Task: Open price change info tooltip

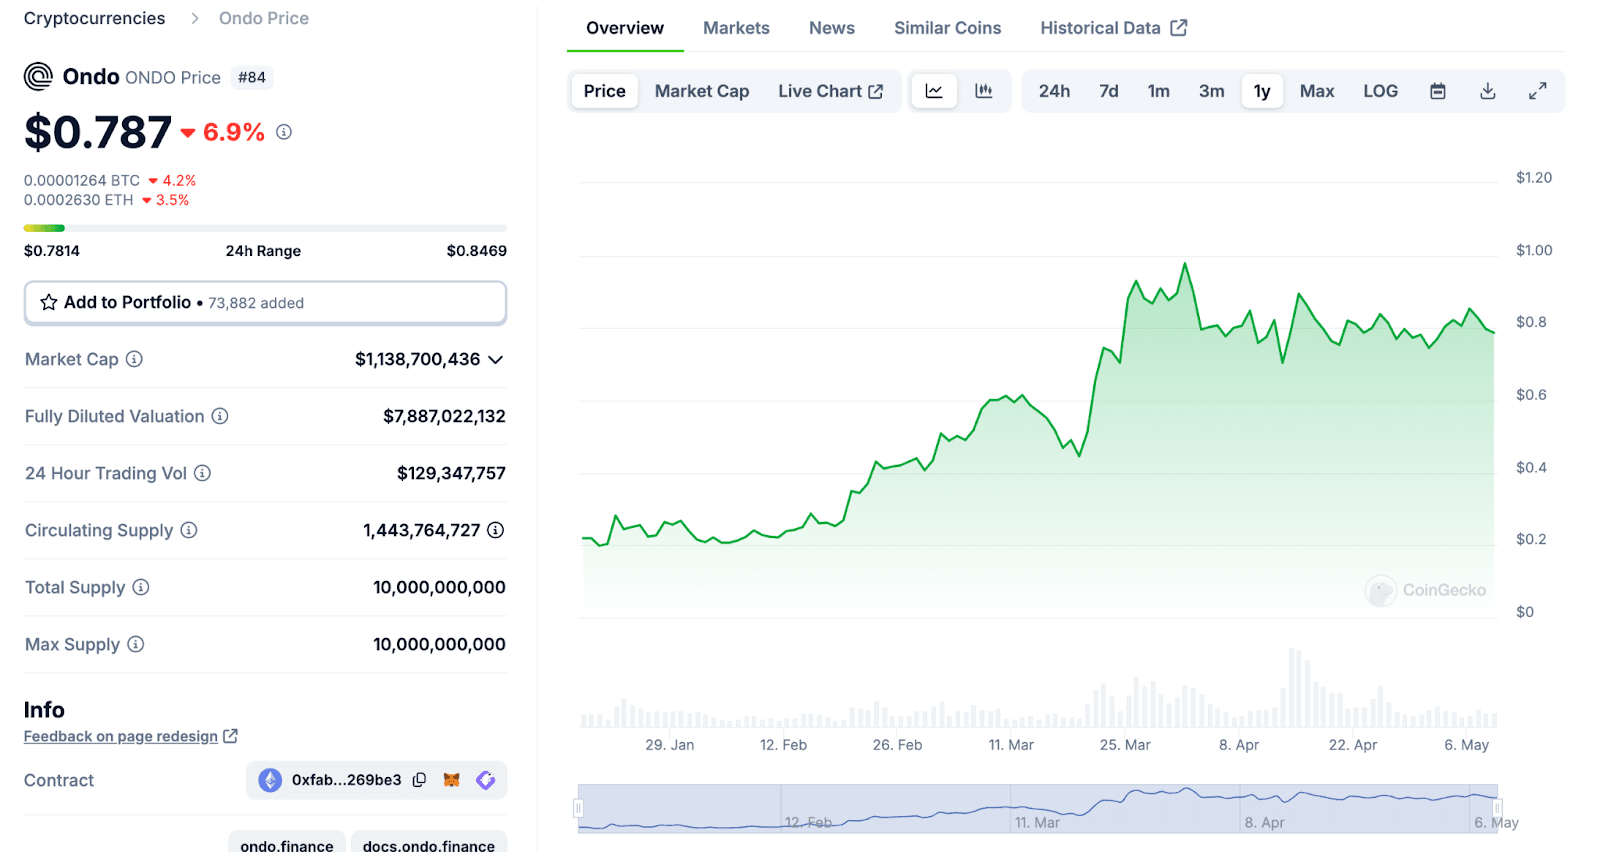Action: click(x=284, y=132)
